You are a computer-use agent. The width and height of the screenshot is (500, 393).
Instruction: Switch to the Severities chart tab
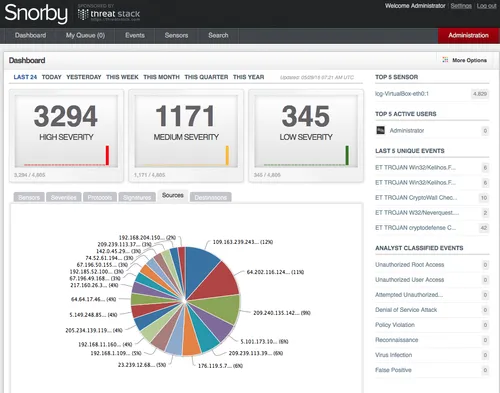tap(64, 197)
